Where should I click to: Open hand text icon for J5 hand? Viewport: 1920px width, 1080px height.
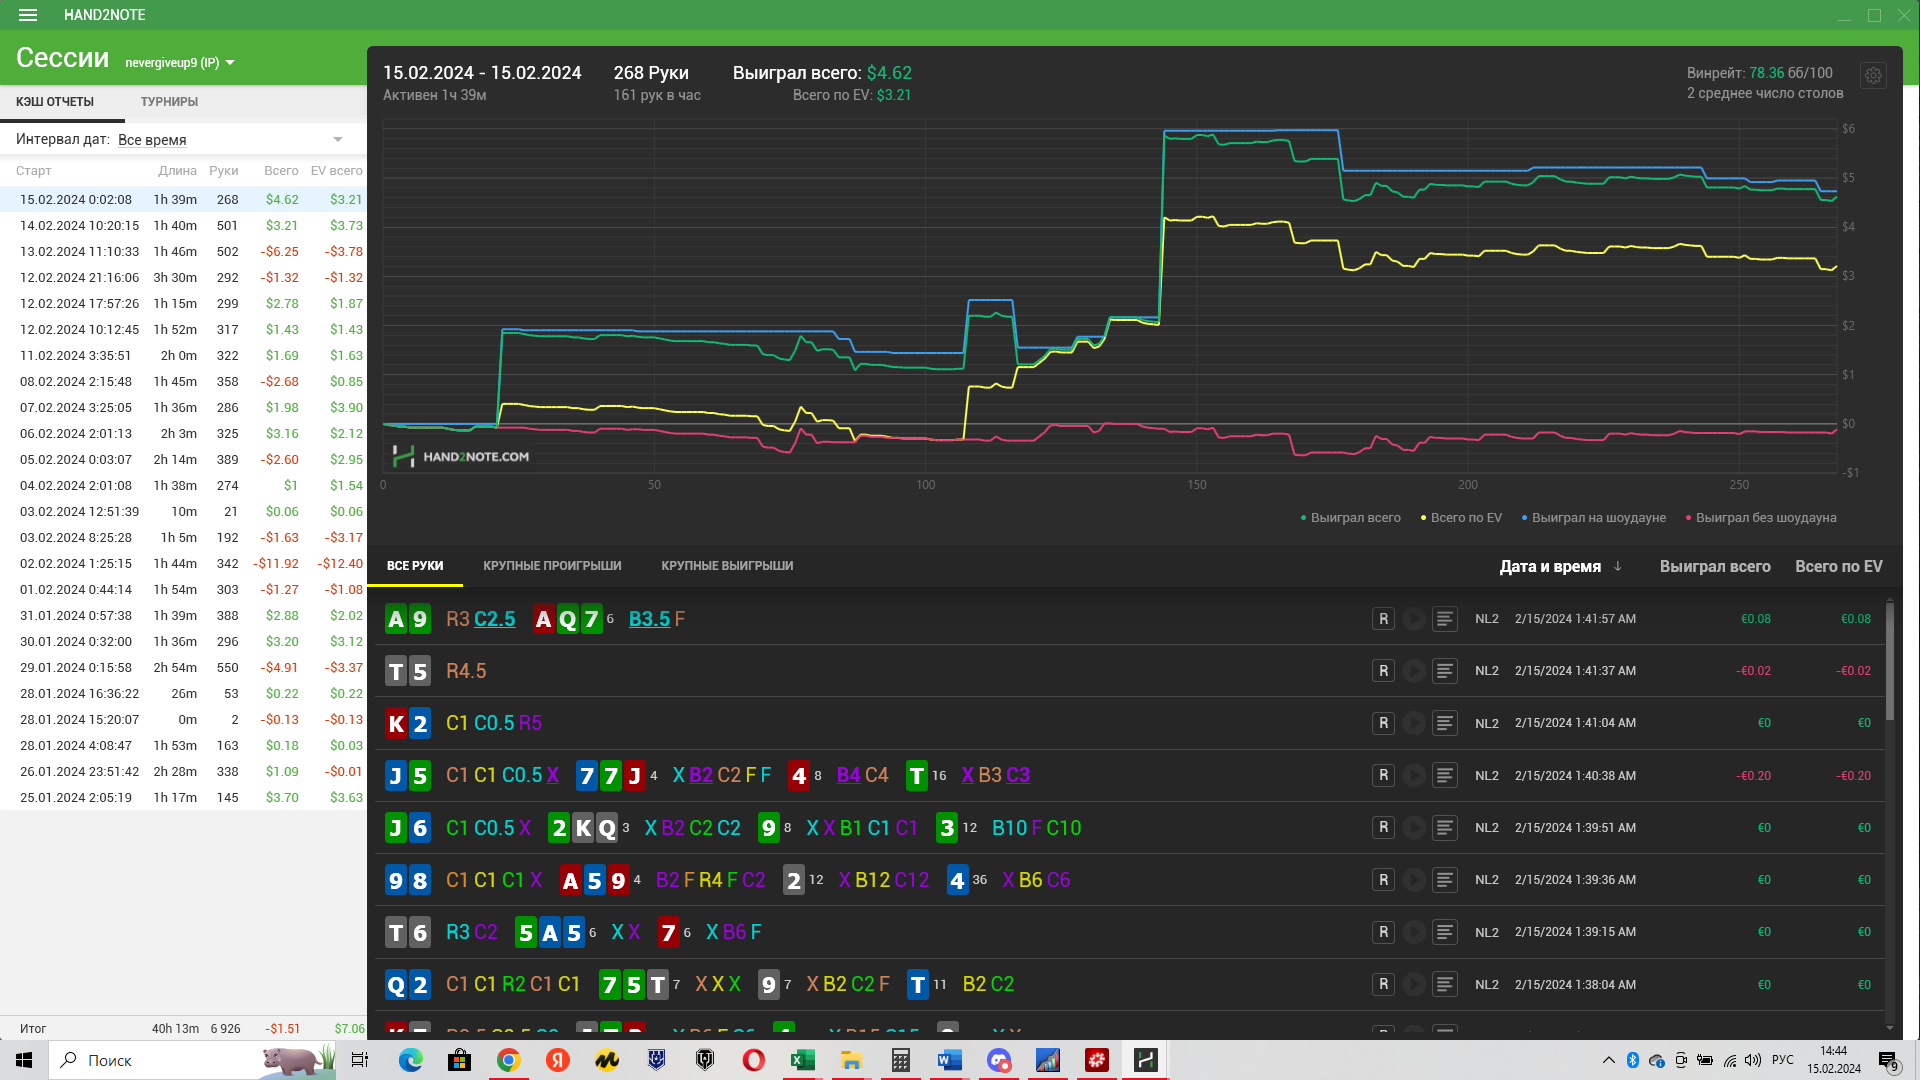1445,775
